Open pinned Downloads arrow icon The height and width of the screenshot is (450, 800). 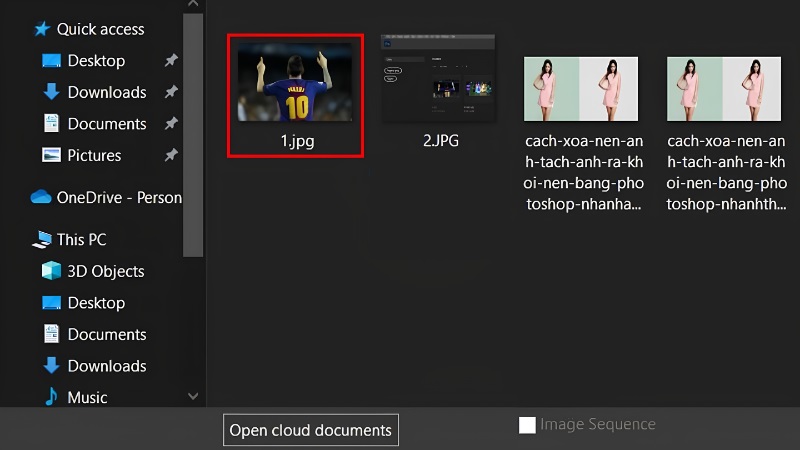pos(51,92)
